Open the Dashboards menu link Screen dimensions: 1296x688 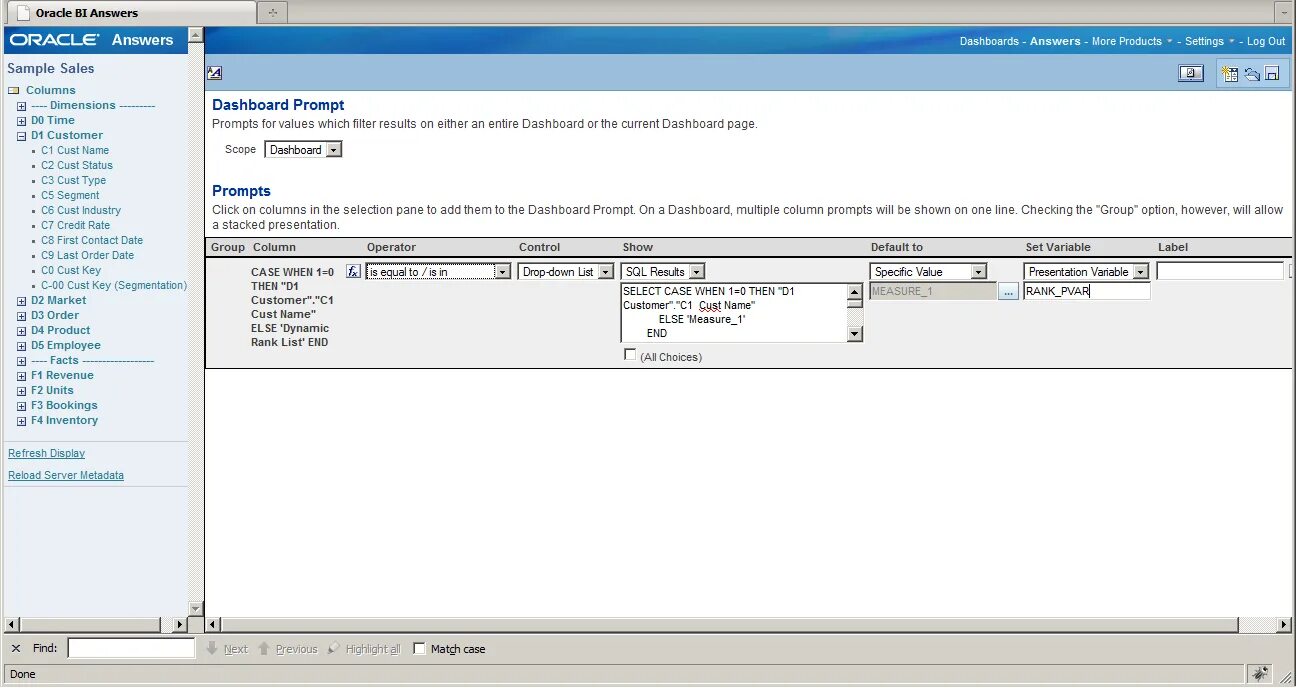[989, 41]
